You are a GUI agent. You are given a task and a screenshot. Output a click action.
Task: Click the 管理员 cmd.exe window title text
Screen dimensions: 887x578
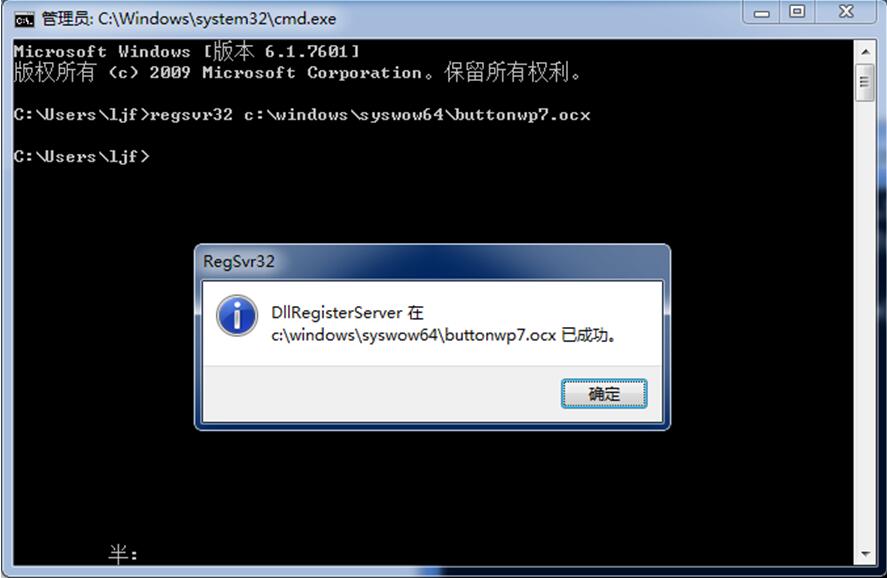(189, 19)
